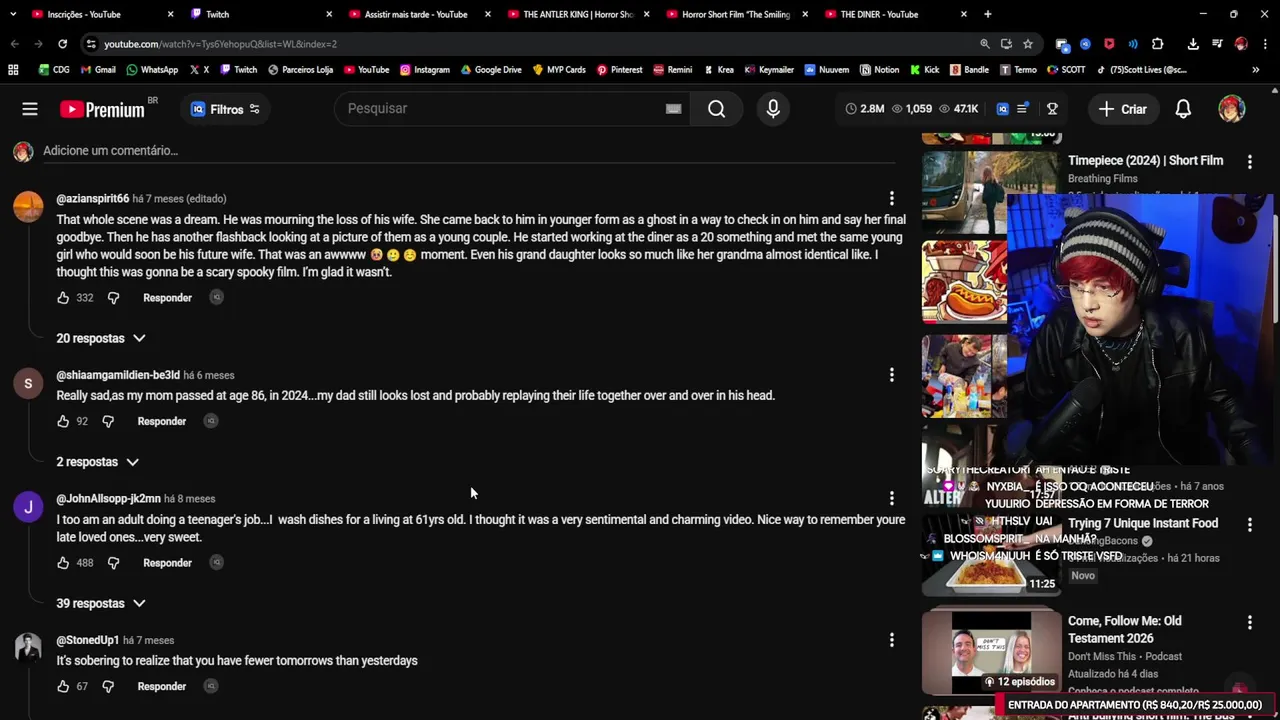This screenshot has height=720, width=1280.
Task: Like the @azianspirit66 comment
Action: click(x=63, y=298)
